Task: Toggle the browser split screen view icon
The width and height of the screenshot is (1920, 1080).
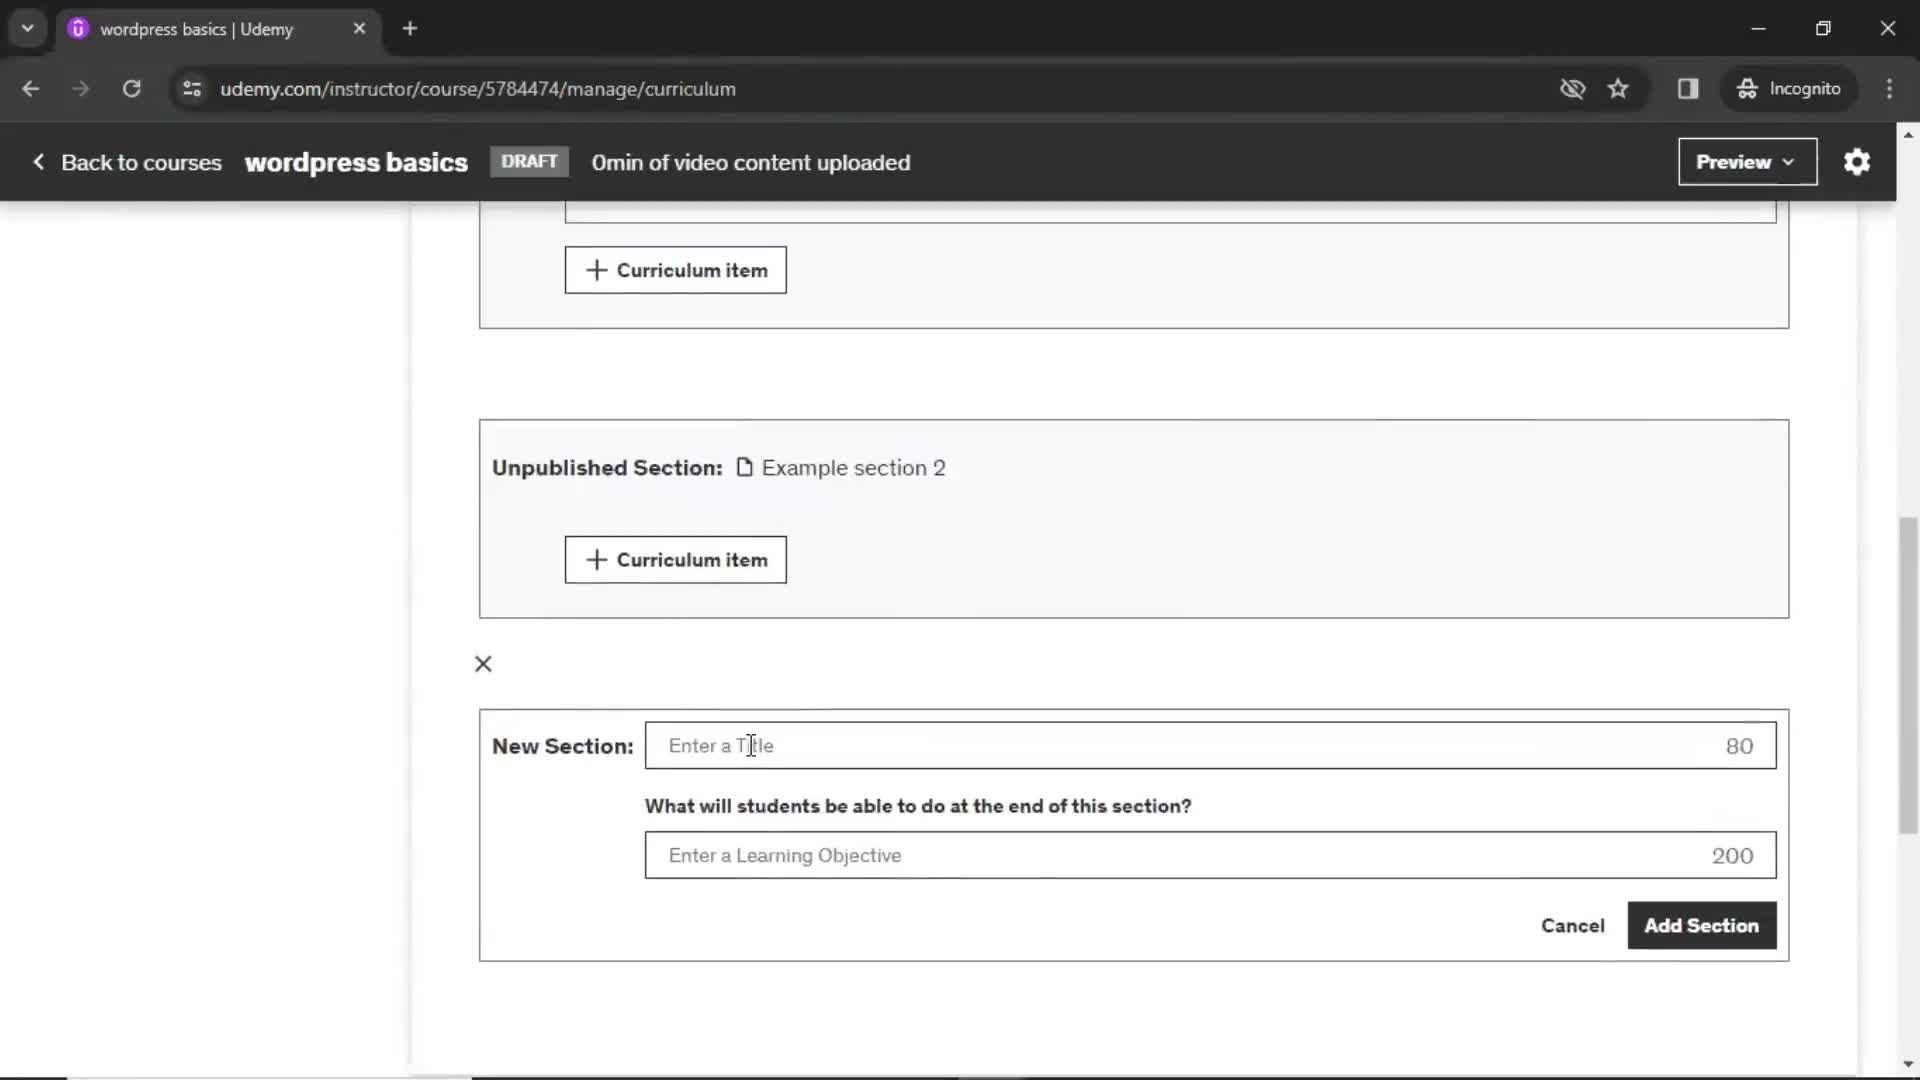Action: pos(1688,88)
